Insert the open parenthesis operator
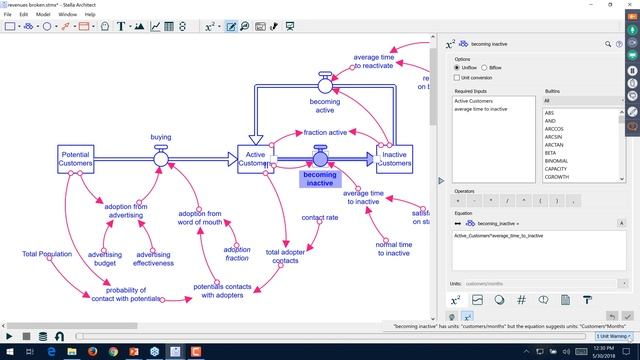This screenshot has width=640, height=360. coord(540,200)
